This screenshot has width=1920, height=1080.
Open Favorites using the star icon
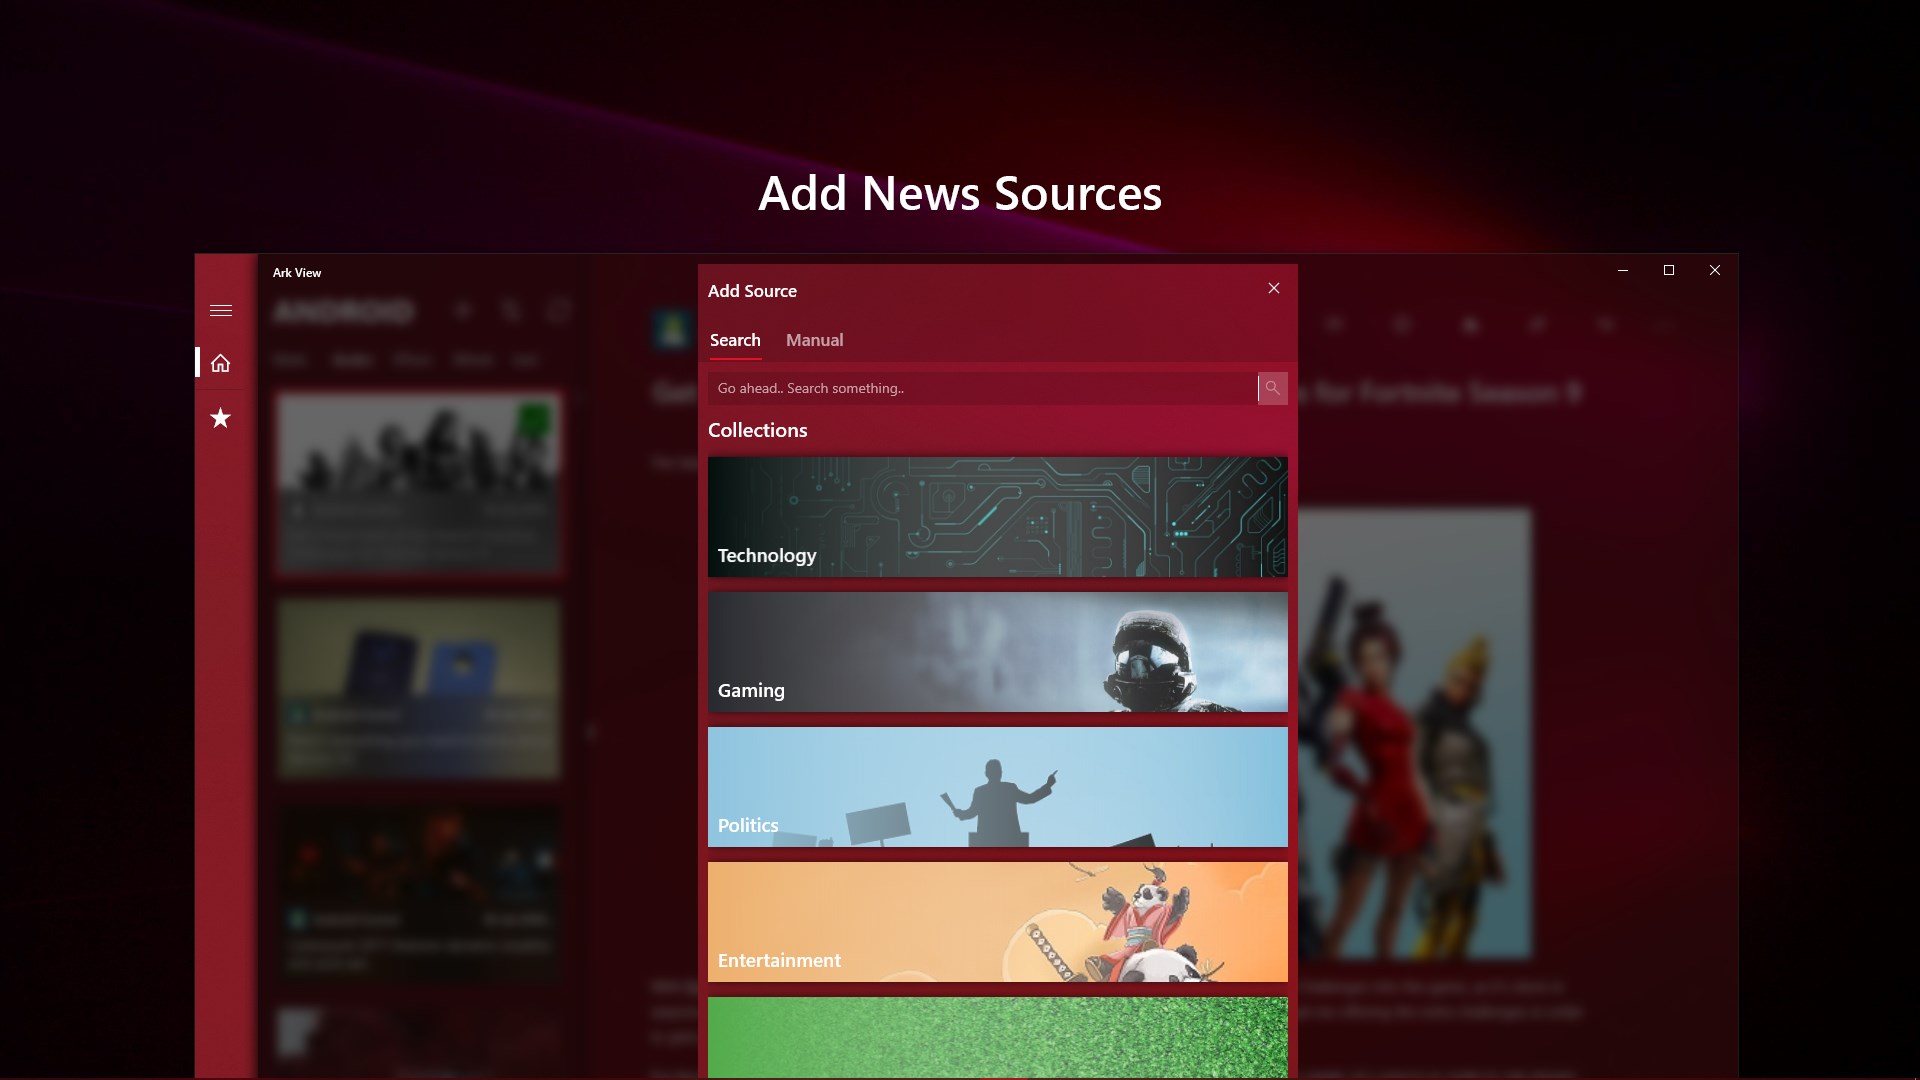(221, 418)
